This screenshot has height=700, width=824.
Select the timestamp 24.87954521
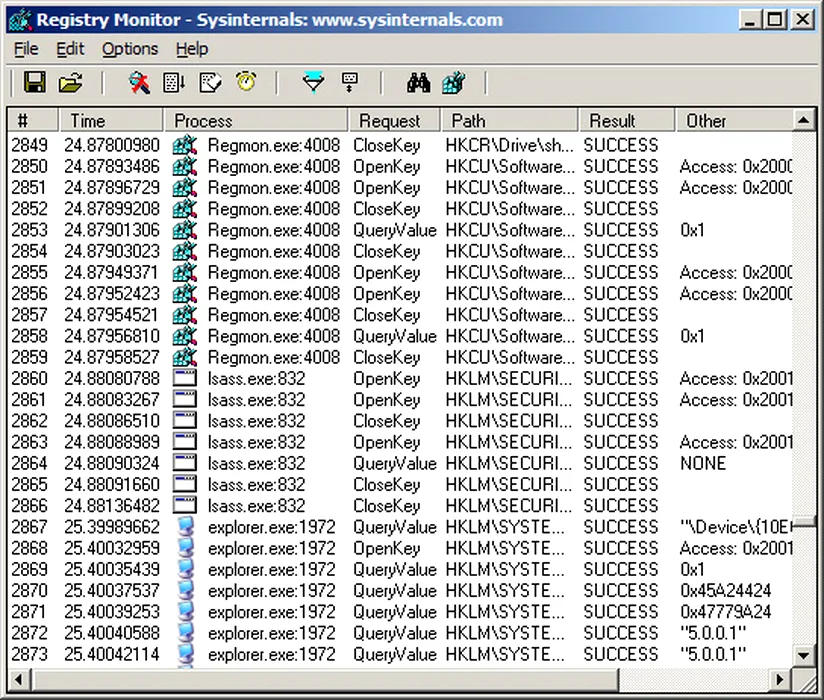(111, 315)
